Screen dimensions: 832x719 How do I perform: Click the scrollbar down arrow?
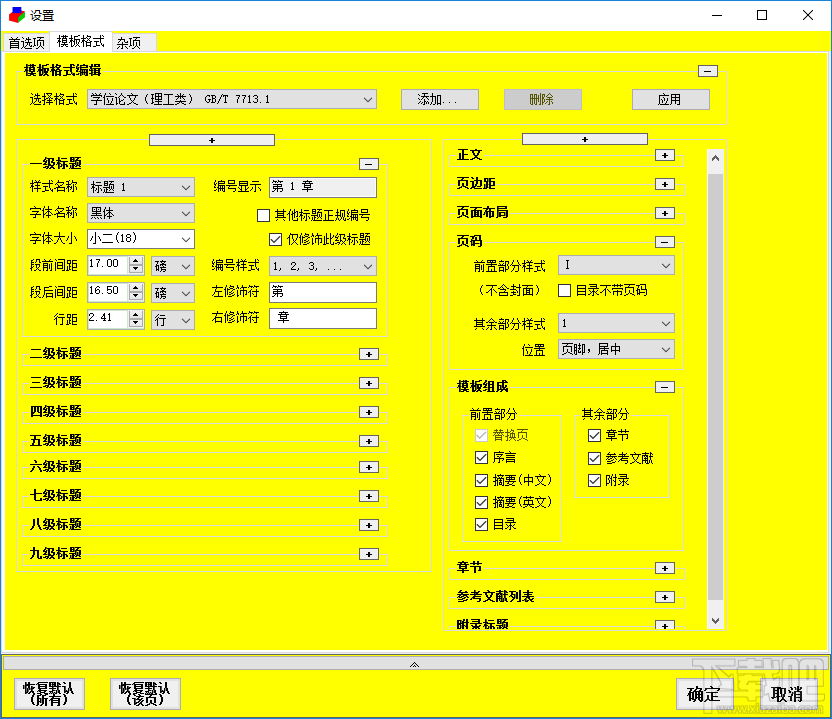(715, 620)
